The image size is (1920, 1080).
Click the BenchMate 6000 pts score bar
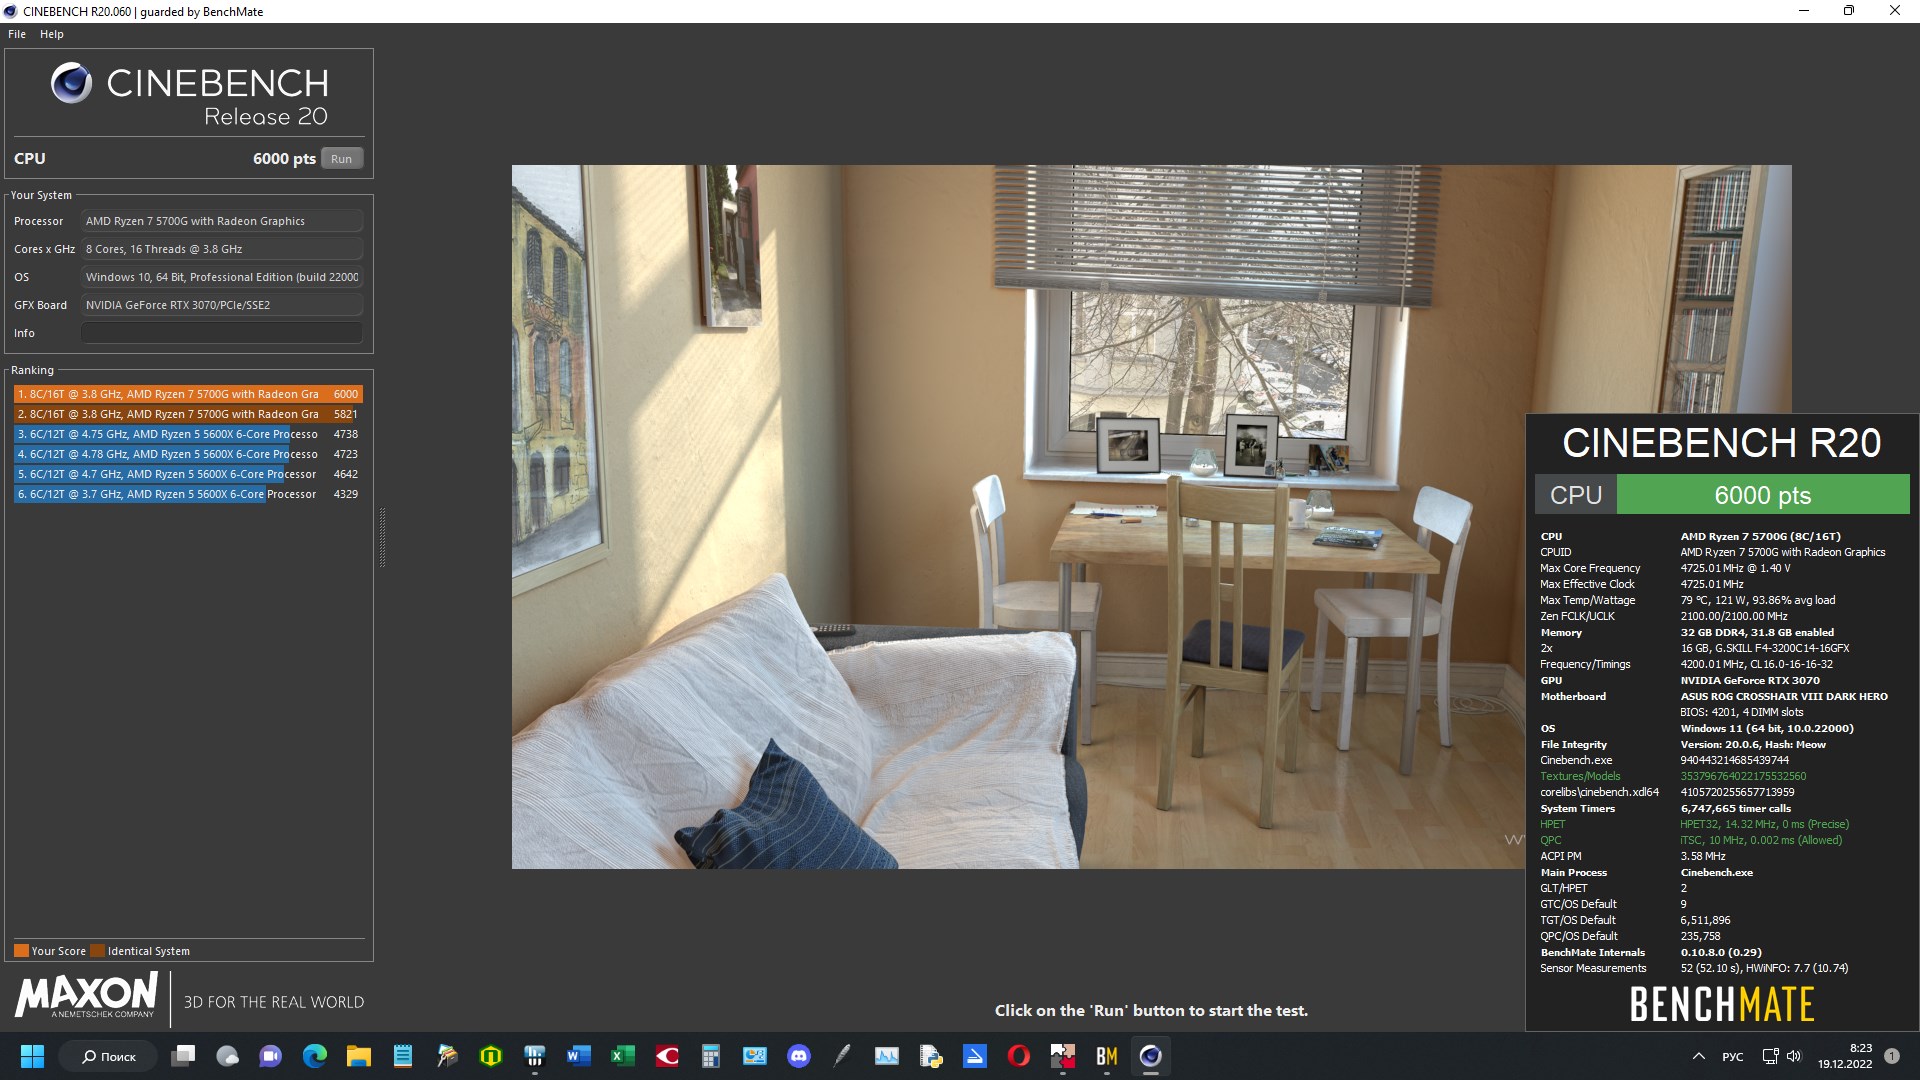point(1762,495)
